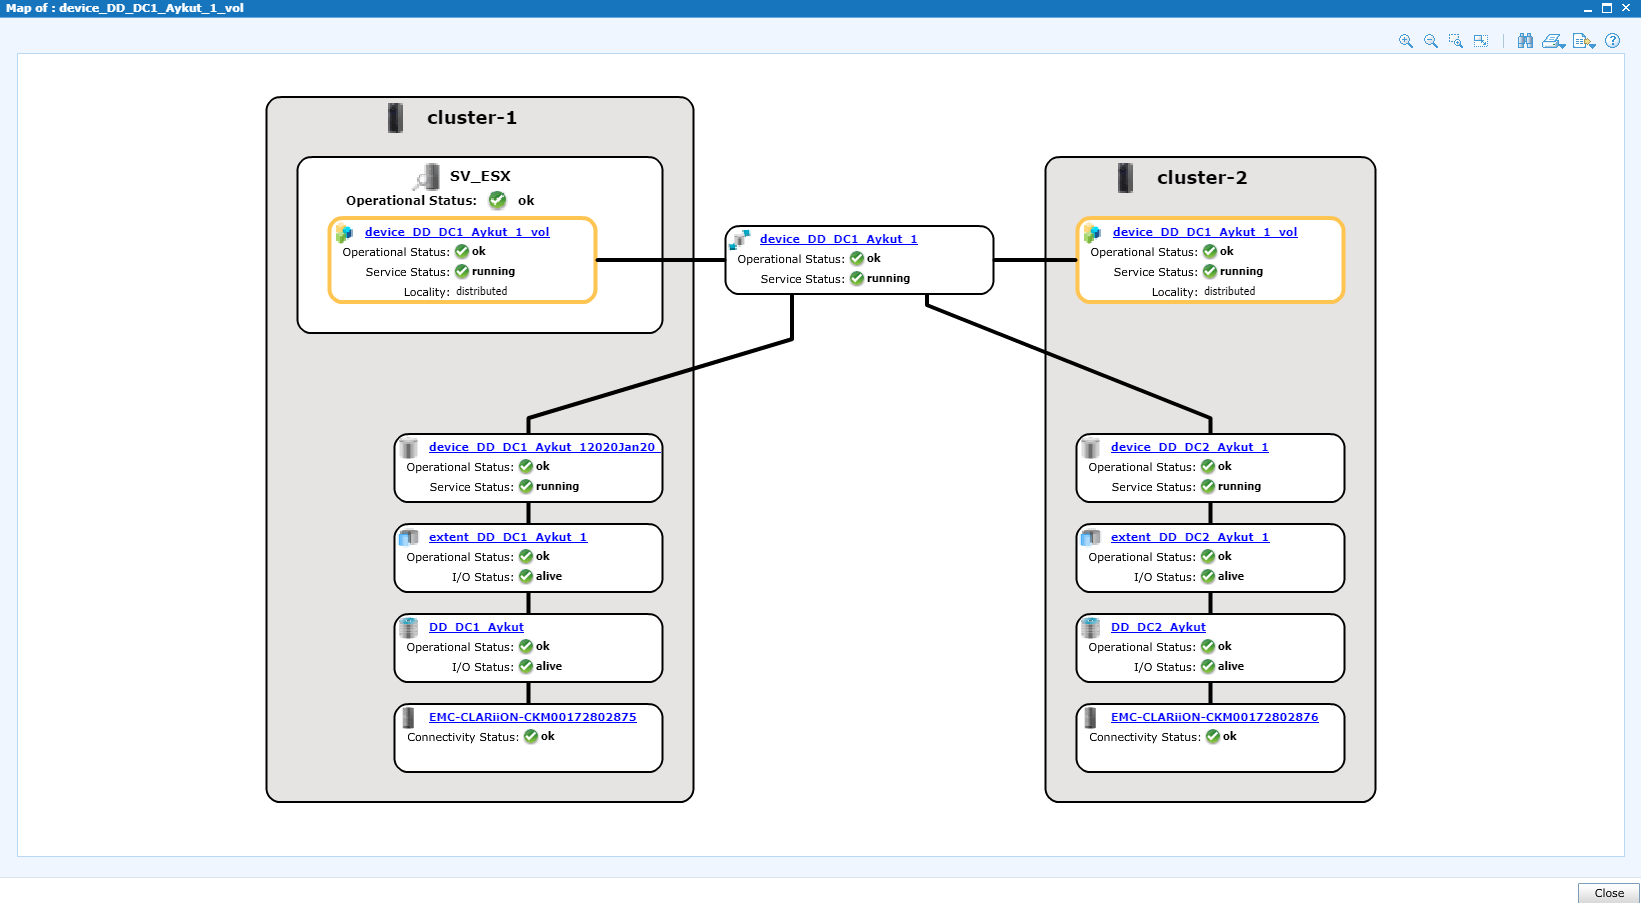Viewport: 1641px width, 903px height.
Task: Click storage volume icon beside DD_DC1_Aykut
Action: 409,628
